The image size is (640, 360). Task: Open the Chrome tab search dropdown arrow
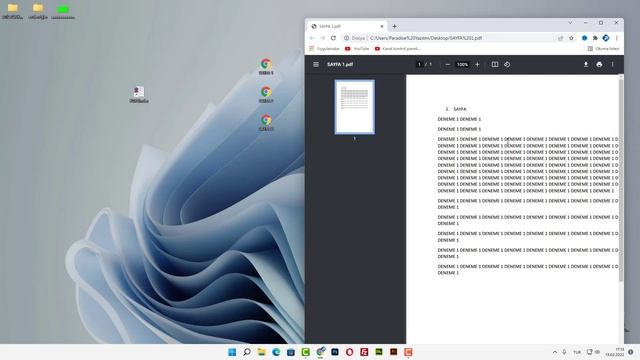(x=570, y=23)
